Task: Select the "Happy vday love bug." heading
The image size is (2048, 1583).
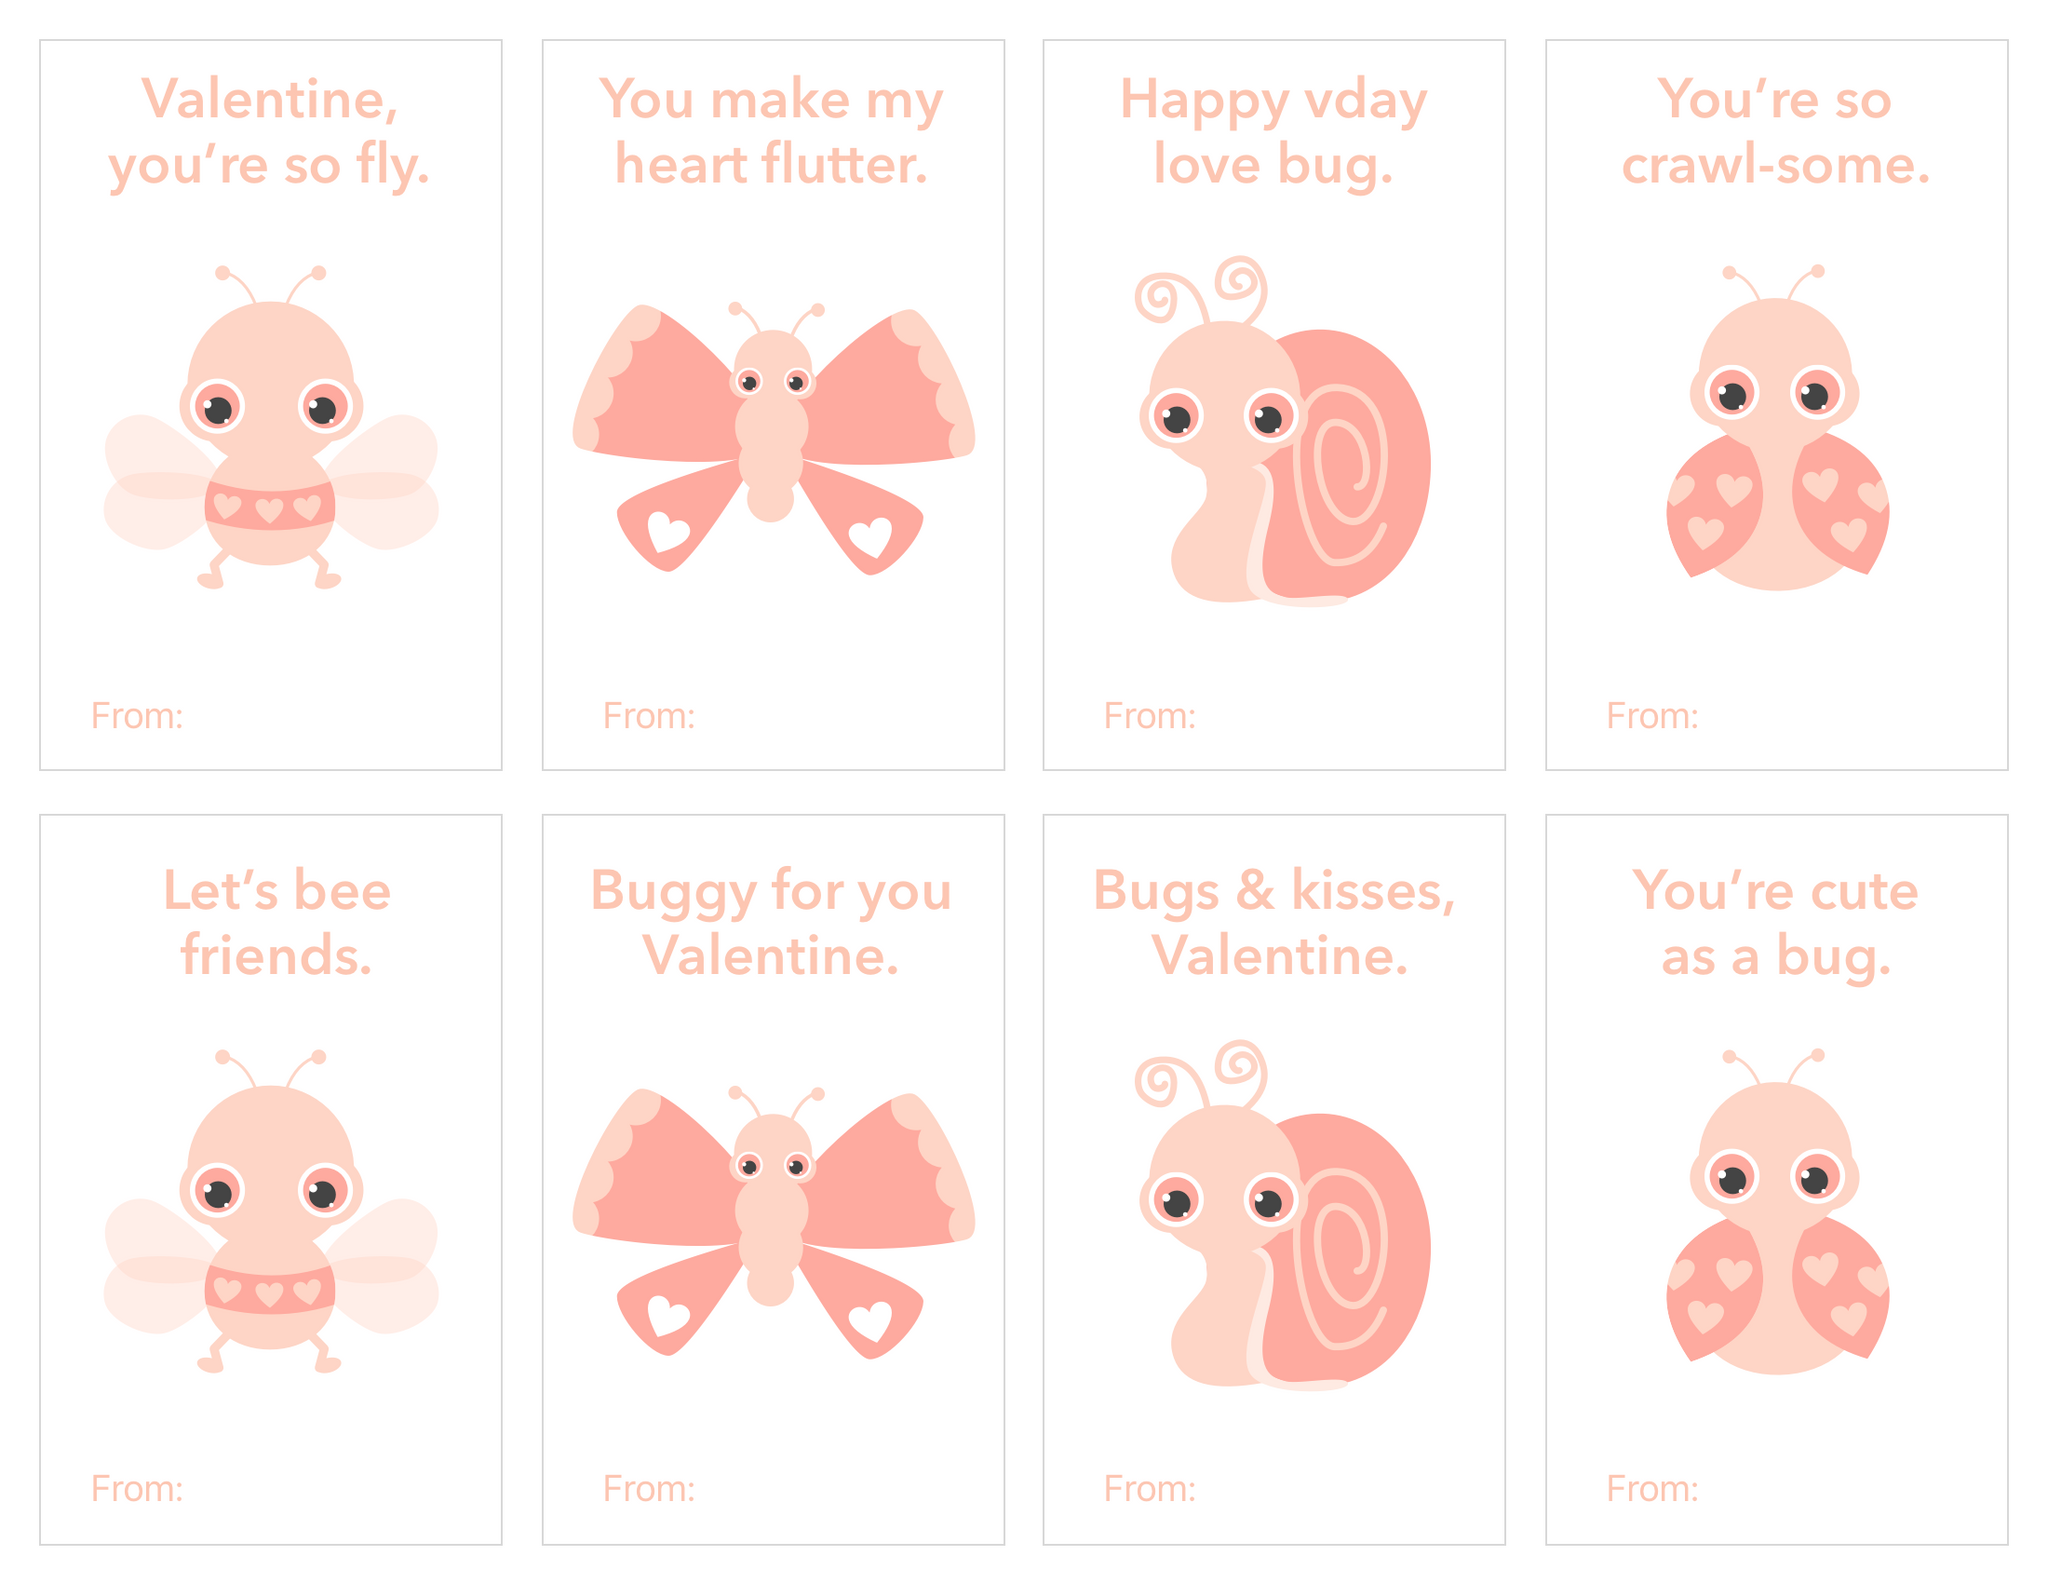Action: coord(1273,132)
